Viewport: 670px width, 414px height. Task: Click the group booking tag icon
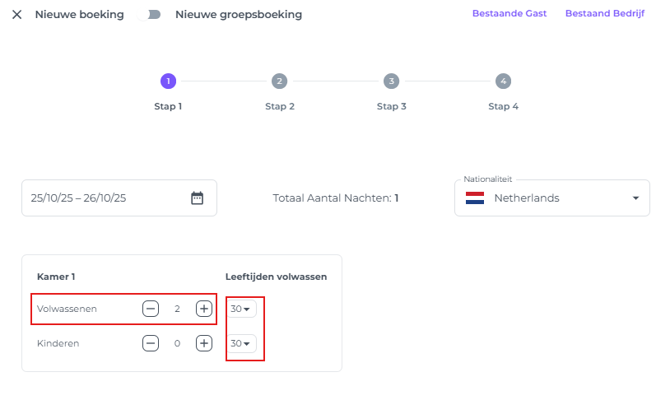coord(153,15)
